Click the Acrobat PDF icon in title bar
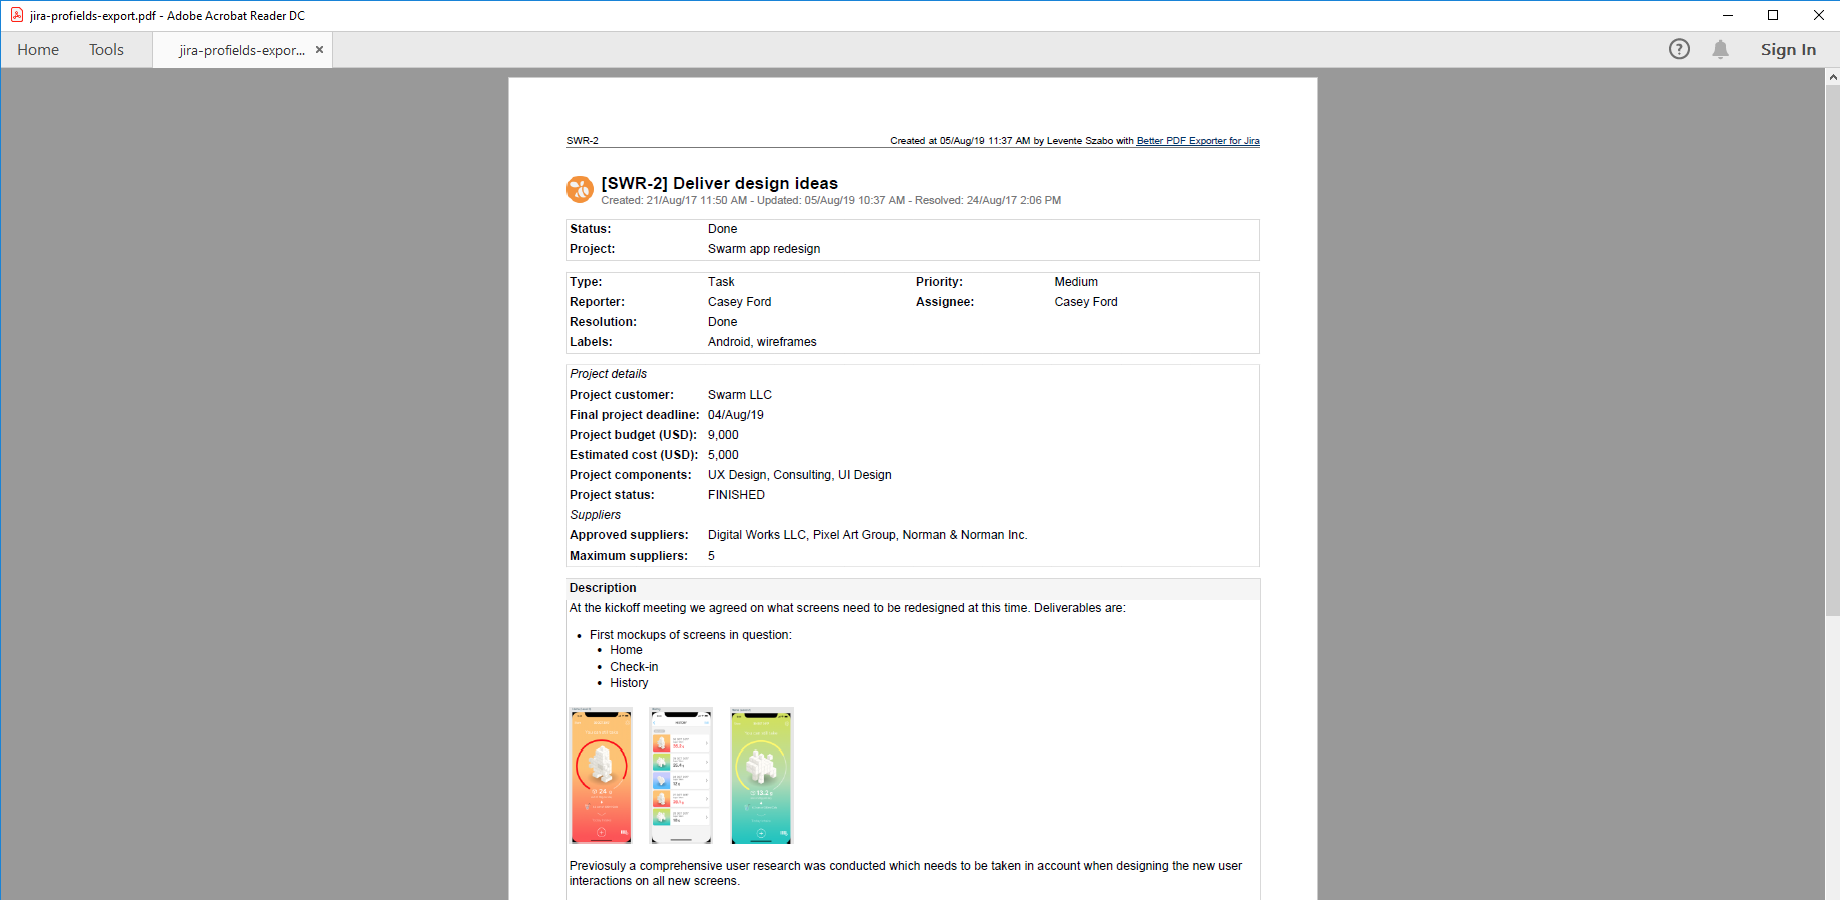The height and width of the screenshot is (900, 1840). point(16,15)
